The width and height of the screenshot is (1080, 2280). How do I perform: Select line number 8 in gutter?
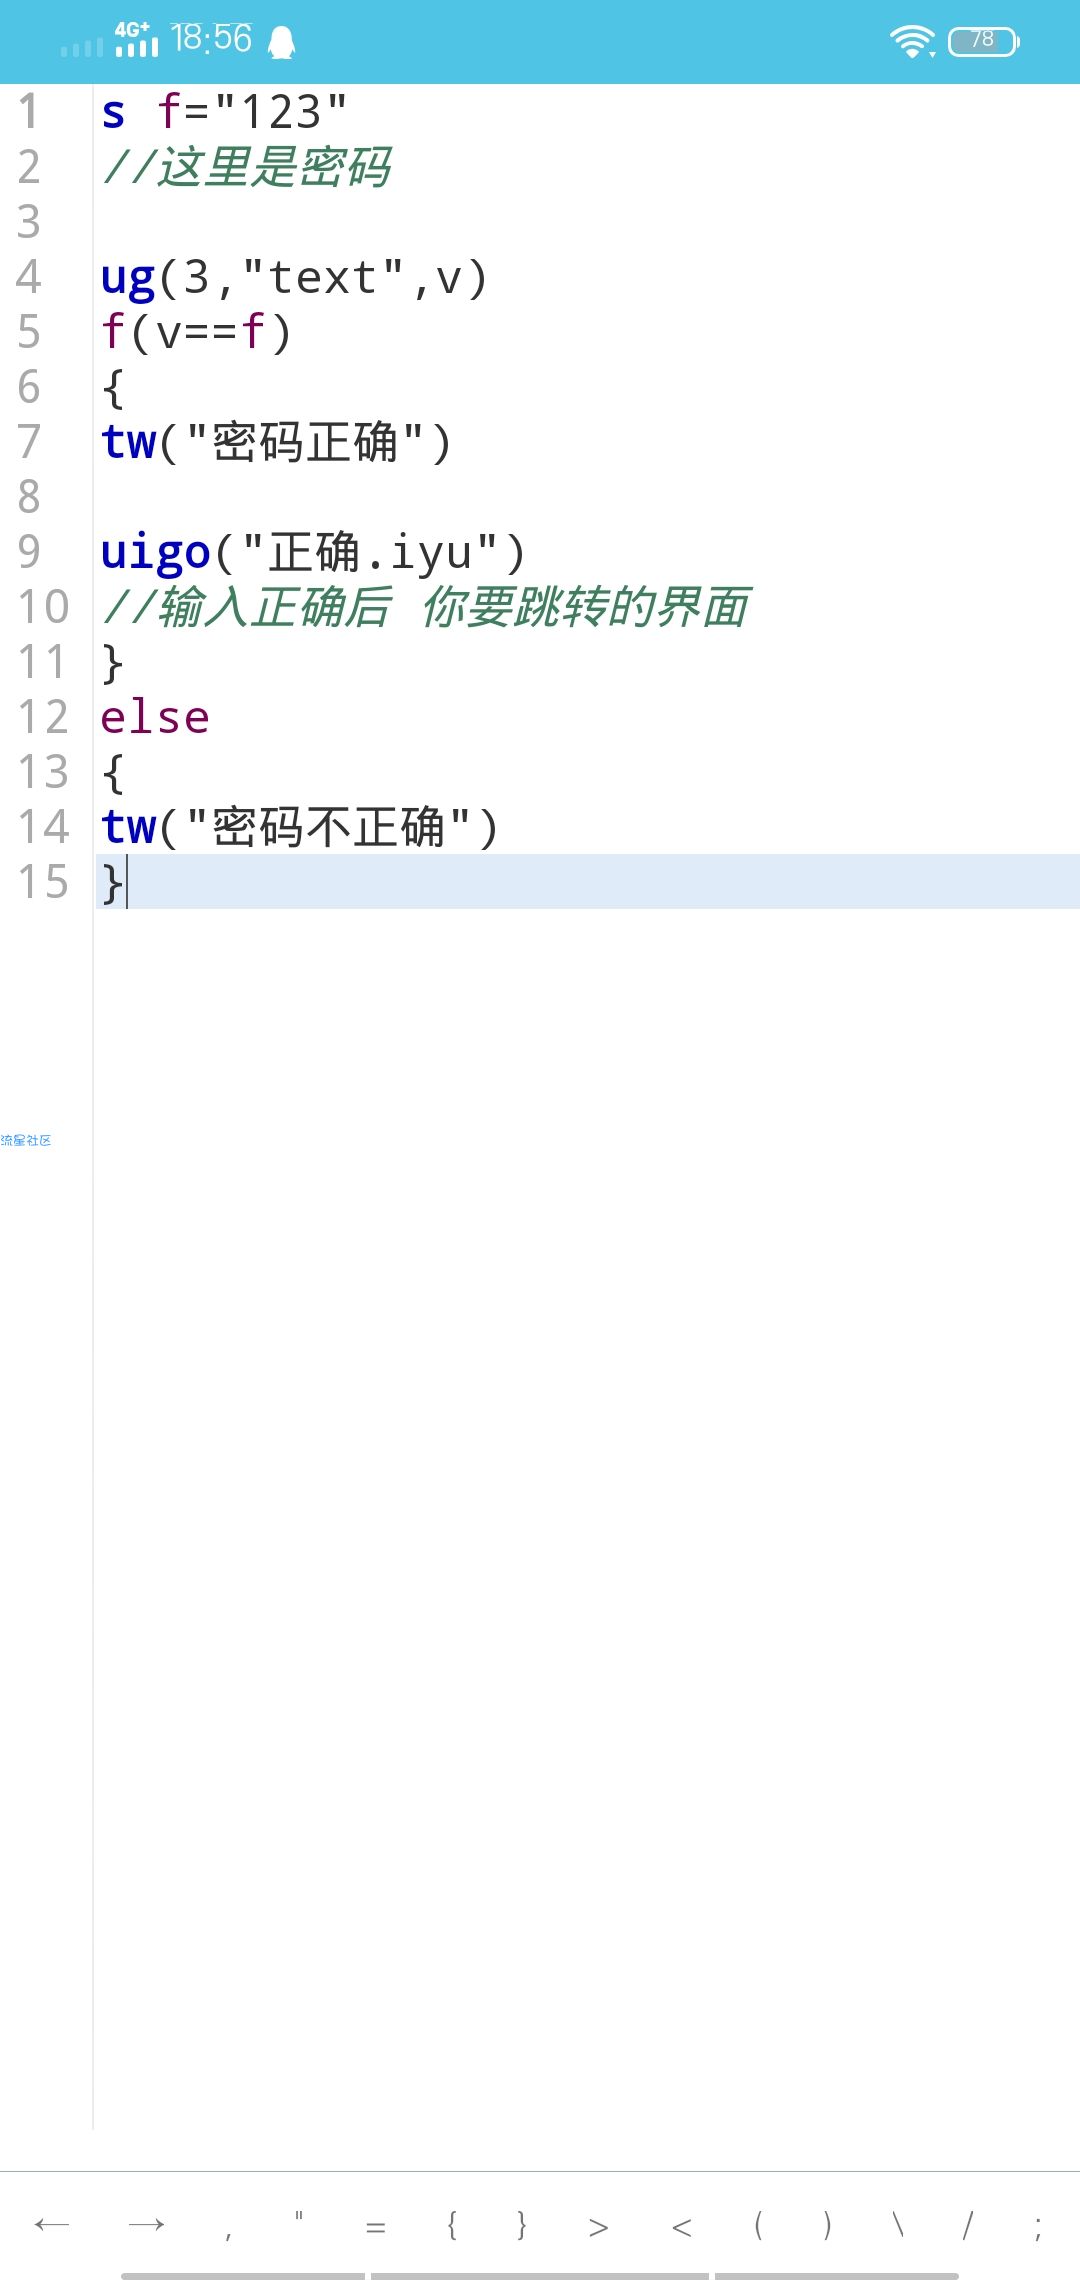click(x=29, y=497)
